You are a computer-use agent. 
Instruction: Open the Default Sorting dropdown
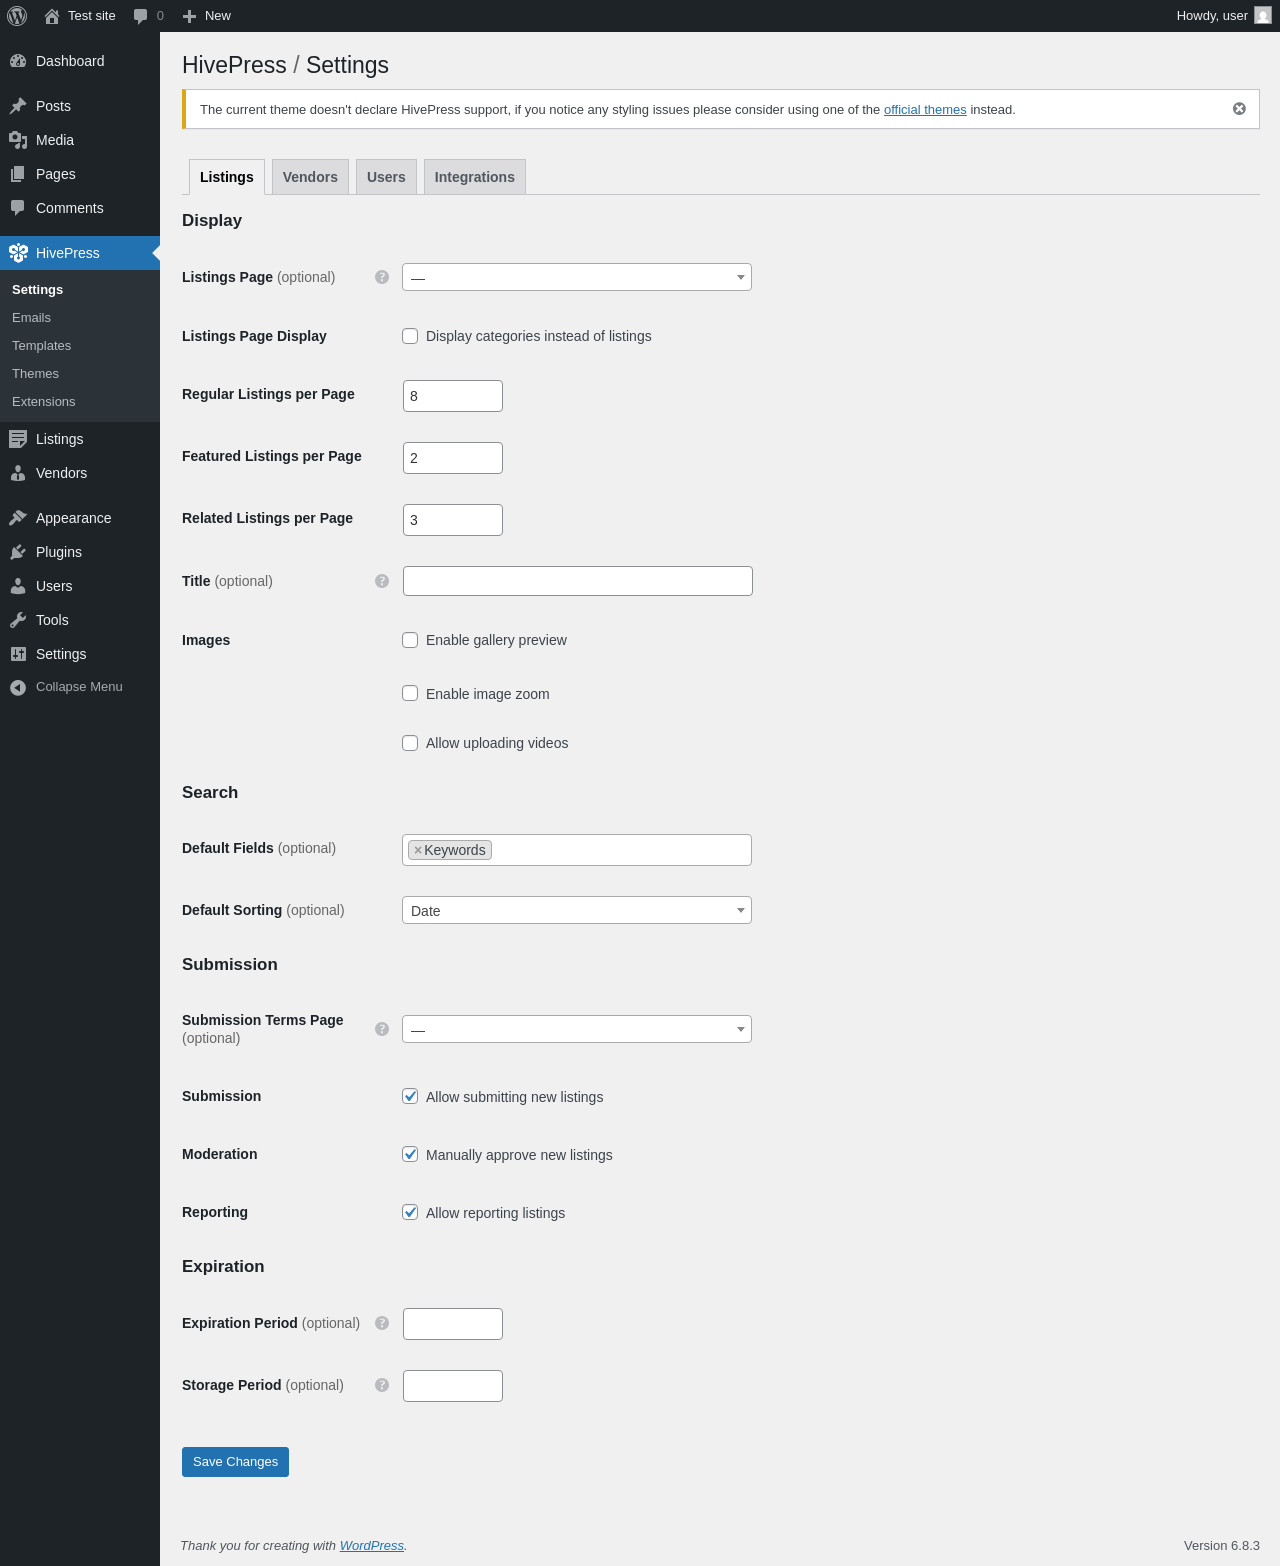coord(577,910)
